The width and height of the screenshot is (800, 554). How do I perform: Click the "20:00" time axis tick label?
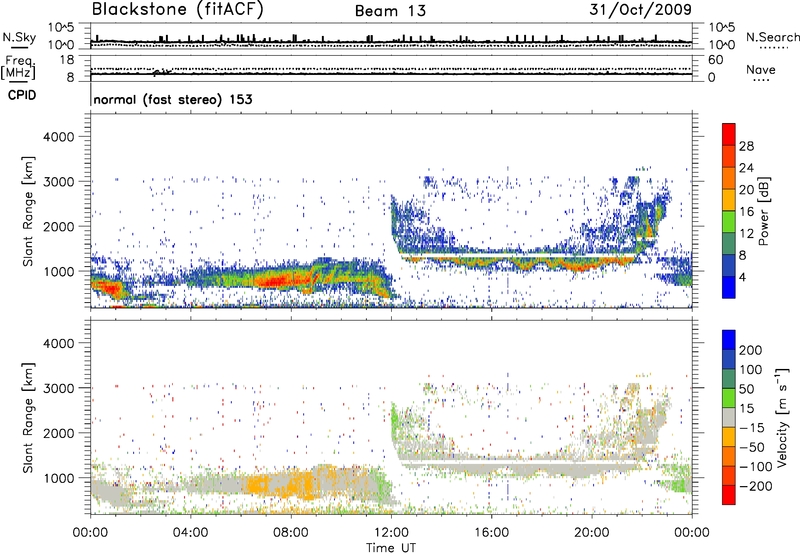click(x=591, y=533)
